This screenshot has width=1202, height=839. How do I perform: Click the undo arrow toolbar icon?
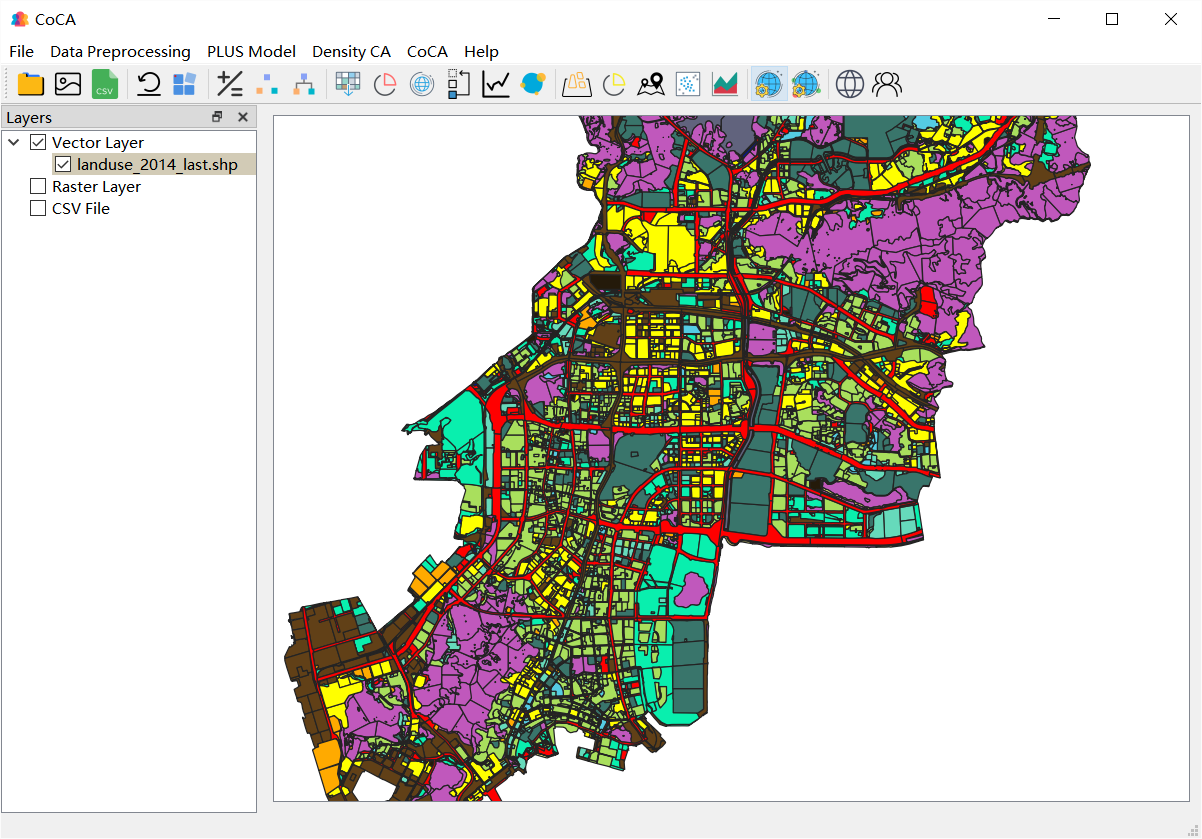pos(149,84)
